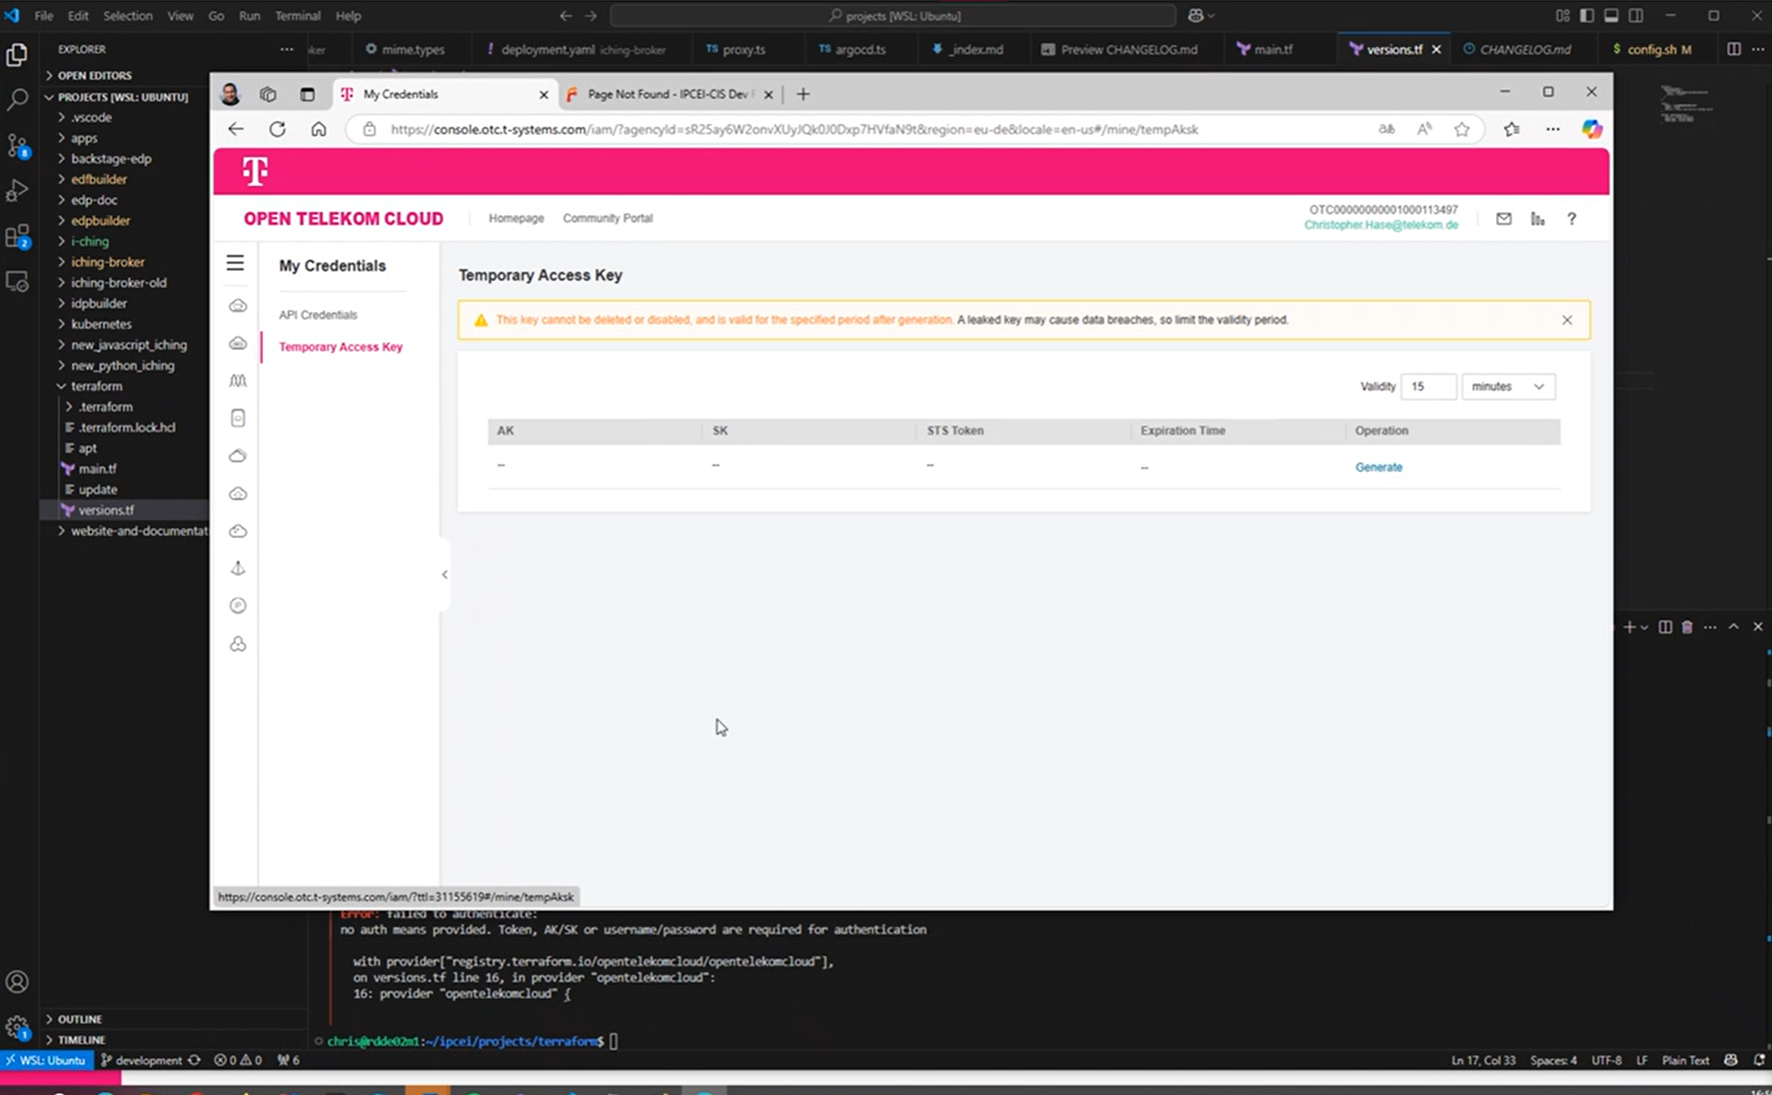Image resolution: width=1772 pixels, height=1095 pixels.
Task: Open the Terminal menu
Action: [x=297, y=16]
